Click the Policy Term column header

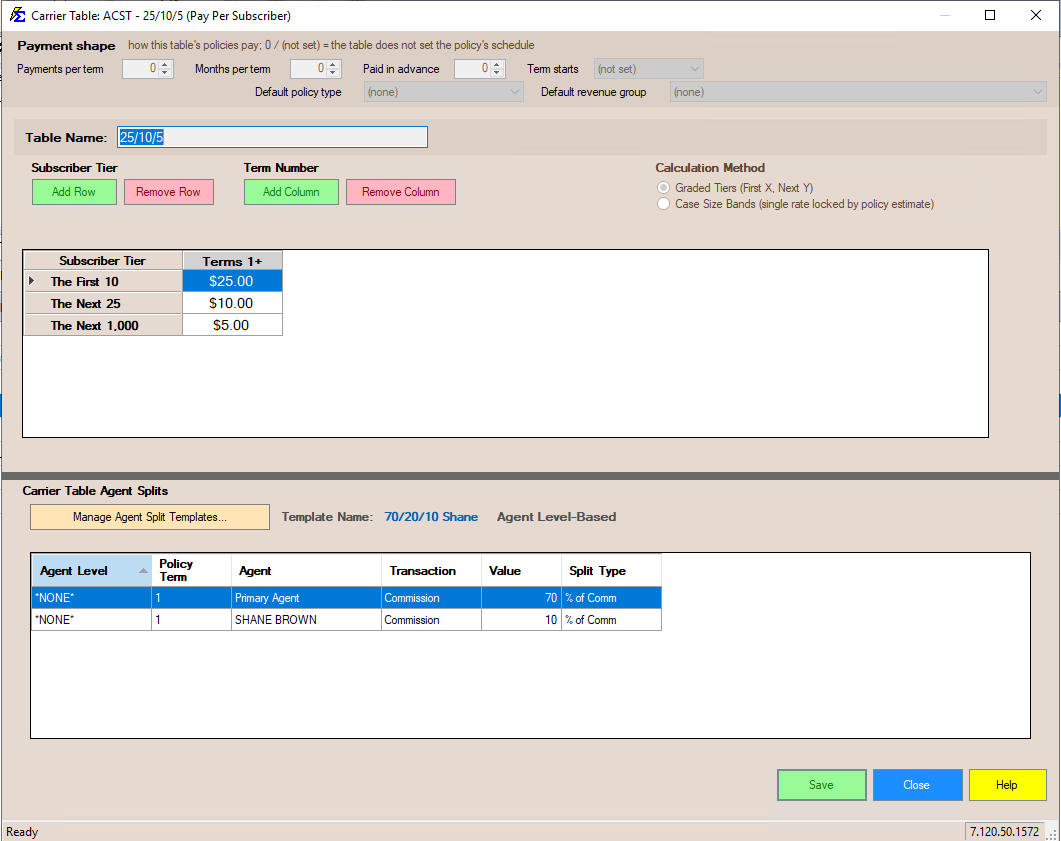(x=191, y=571)
